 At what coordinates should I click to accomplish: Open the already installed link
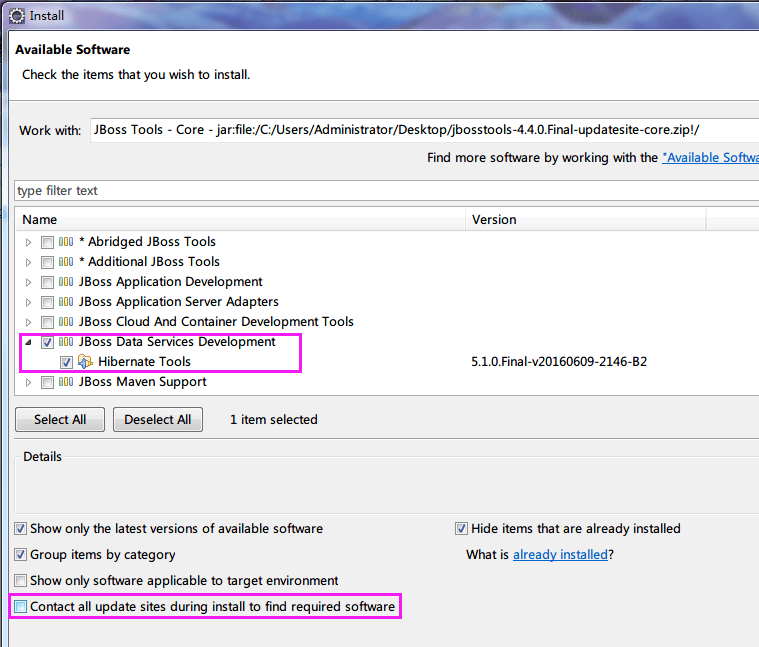click(x=560, y=555)
